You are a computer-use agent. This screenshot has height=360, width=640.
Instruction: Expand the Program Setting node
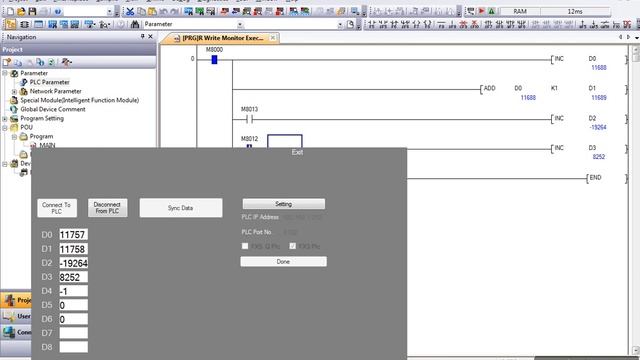(x=5, y=118)
